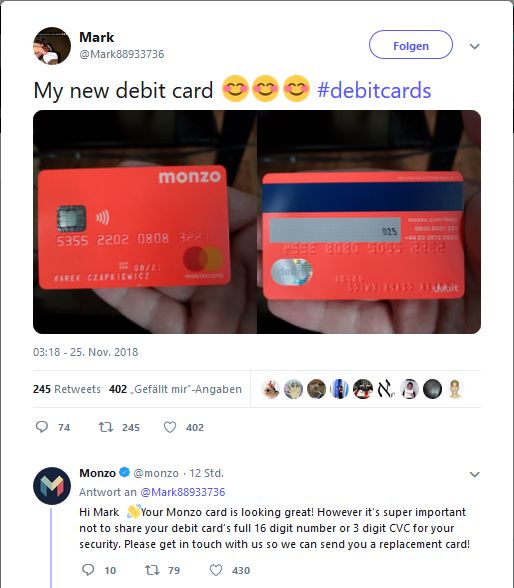Open dropdown chevron next to Folgen
514x588 pixels.
(x=475, y=46)
